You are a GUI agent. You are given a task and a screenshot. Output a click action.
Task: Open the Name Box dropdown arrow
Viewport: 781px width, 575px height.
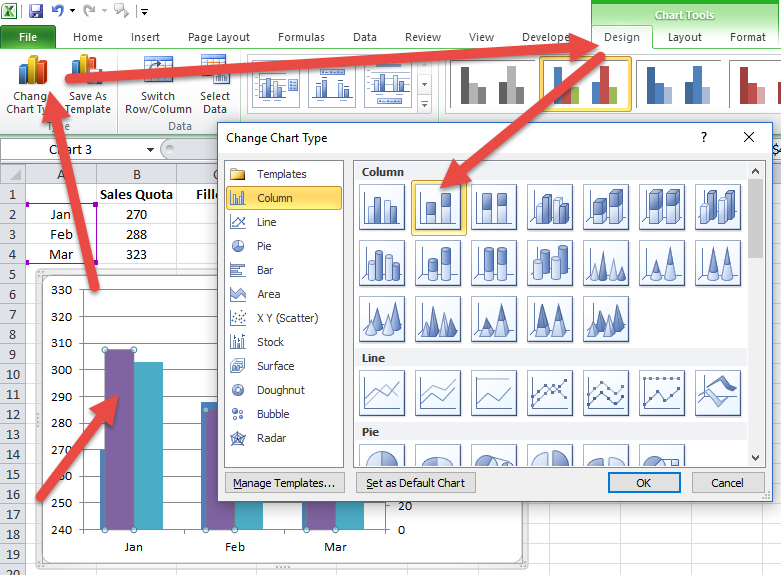click(150, 149)
